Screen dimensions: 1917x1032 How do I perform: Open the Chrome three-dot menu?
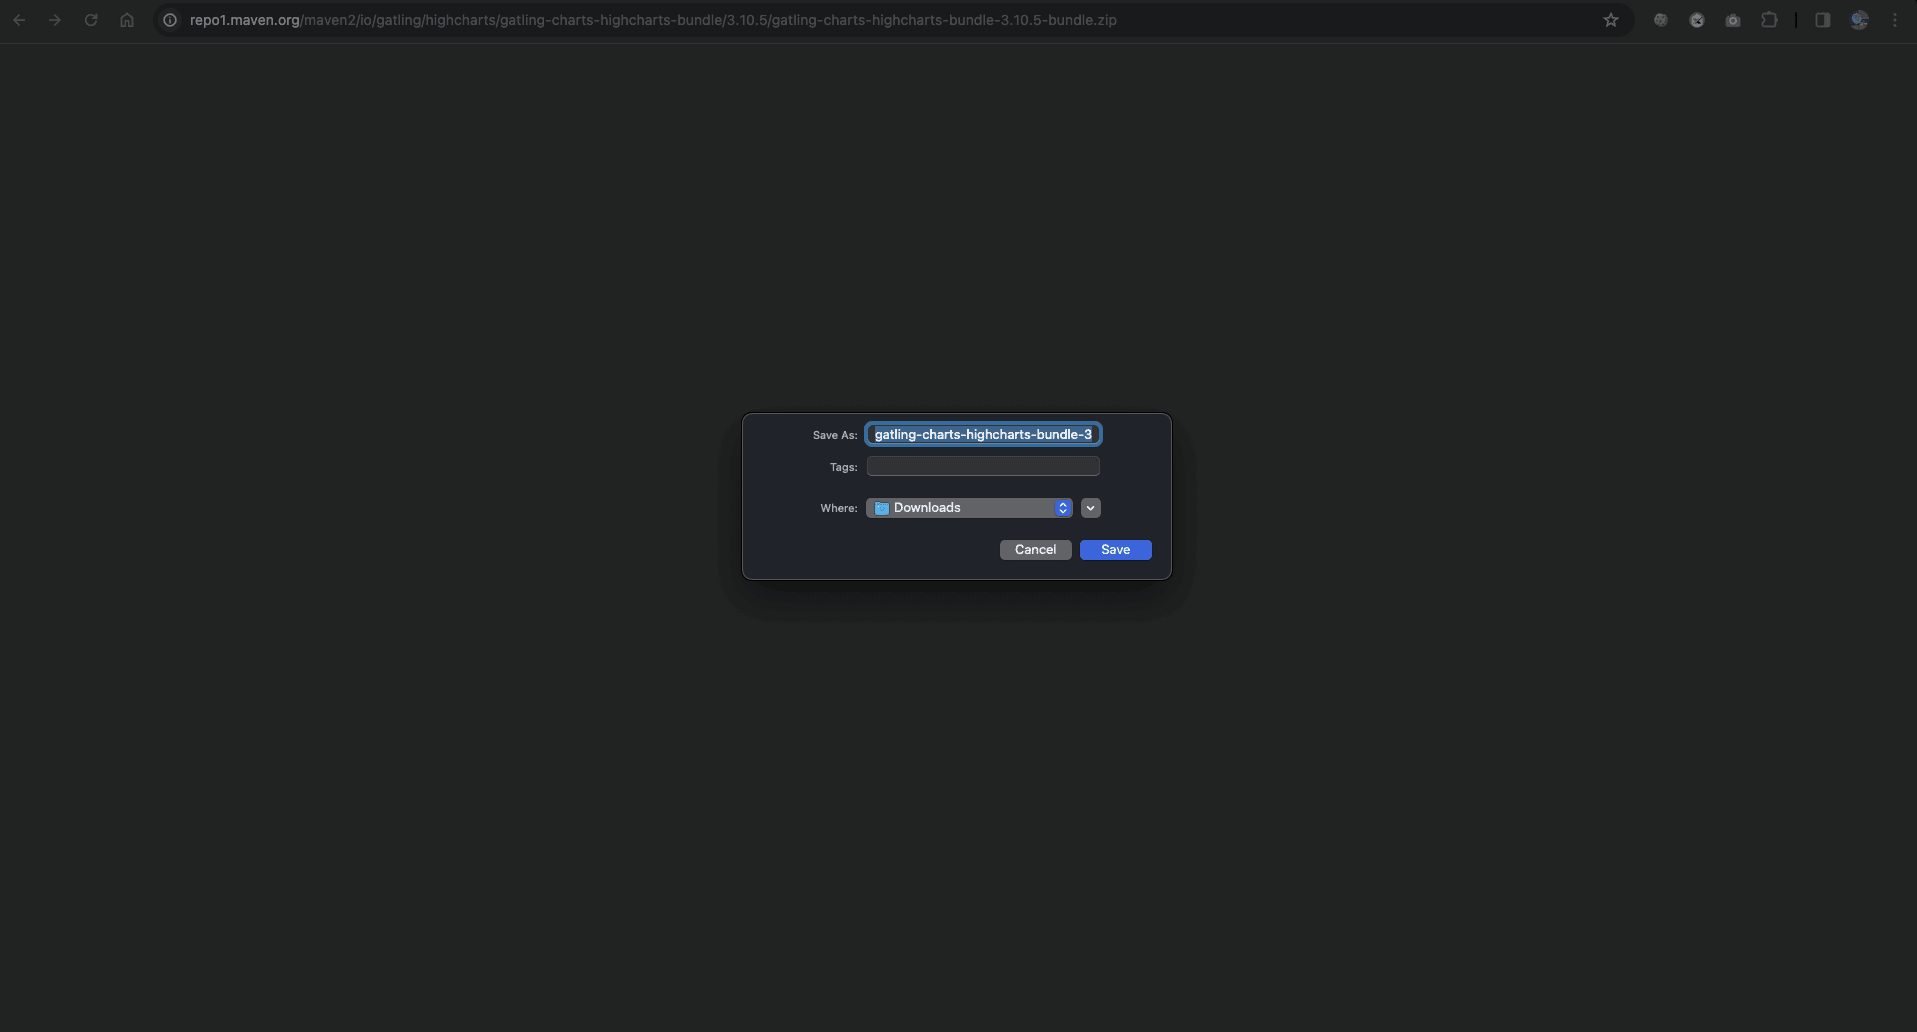[x=1895, y=20]
